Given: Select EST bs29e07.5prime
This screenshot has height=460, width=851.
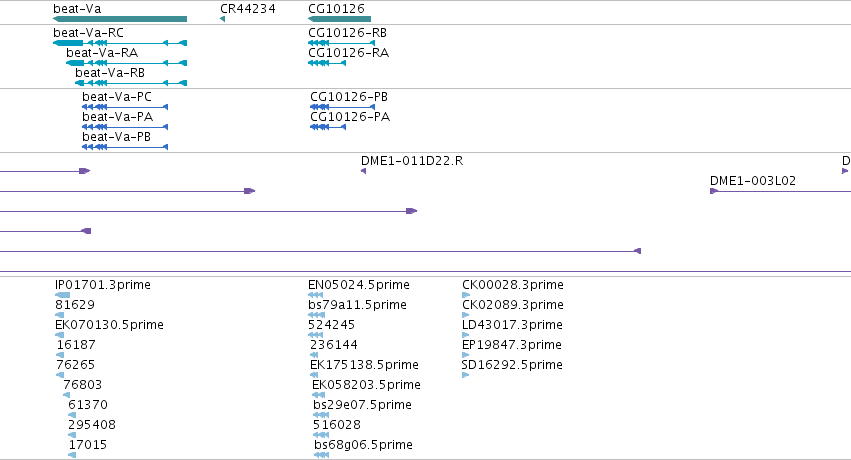Looking at the screenshot, I should coord(321,415).
